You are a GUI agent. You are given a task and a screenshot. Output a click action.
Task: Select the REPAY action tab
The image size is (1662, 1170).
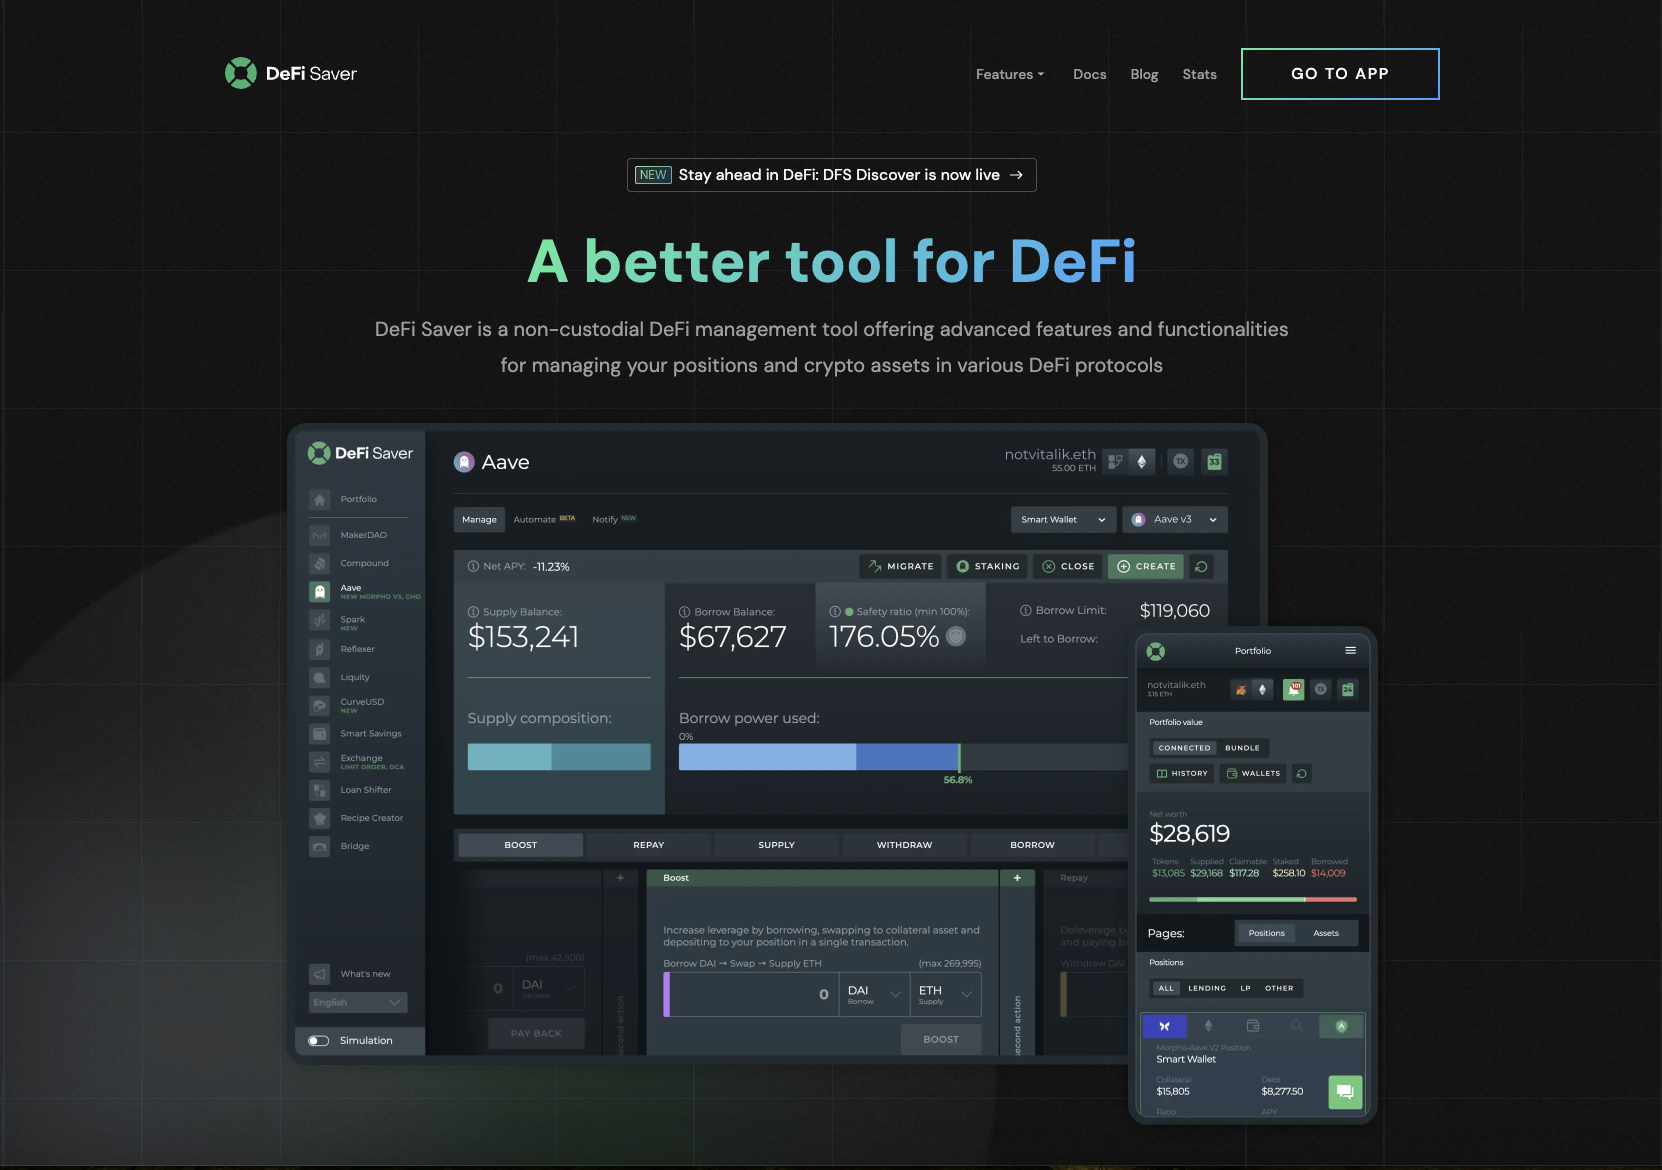coord(648,845)
